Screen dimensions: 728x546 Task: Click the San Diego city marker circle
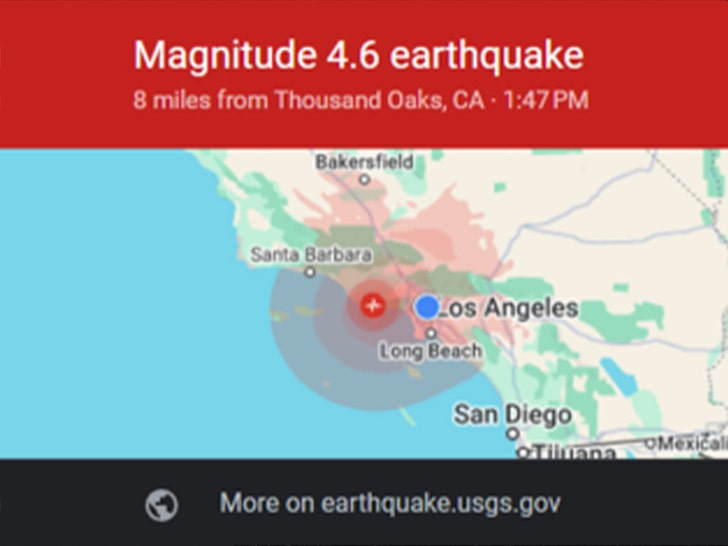tap(513, 434)
